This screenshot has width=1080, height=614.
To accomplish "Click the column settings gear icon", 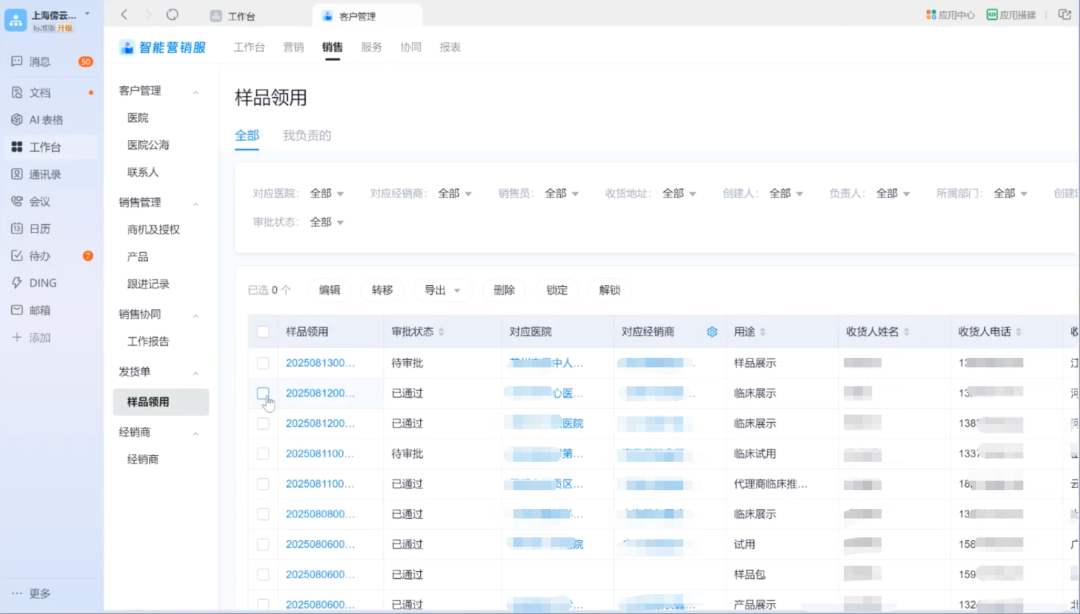I will tap(712, 331).
